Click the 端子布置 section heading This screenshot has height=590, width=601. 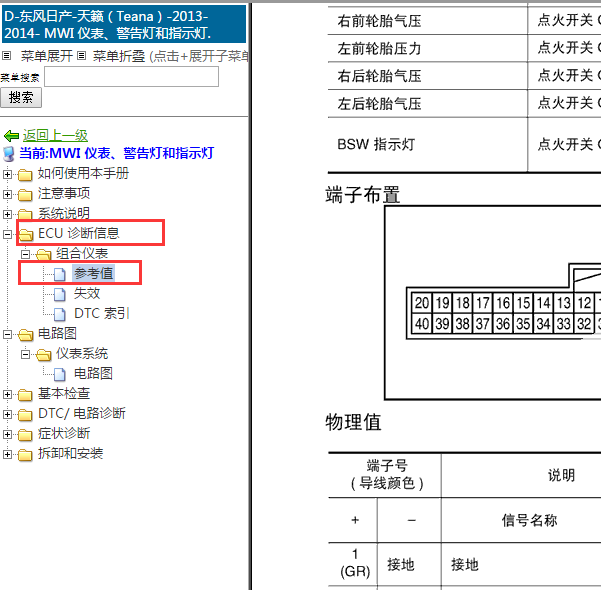click(363, 194)
